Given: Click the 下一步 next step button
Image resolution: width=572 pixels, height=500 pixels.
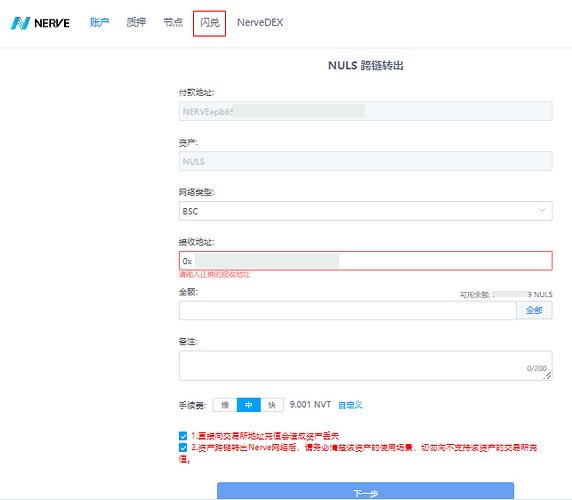Looking at the screenshot, I should pos(366,491).
